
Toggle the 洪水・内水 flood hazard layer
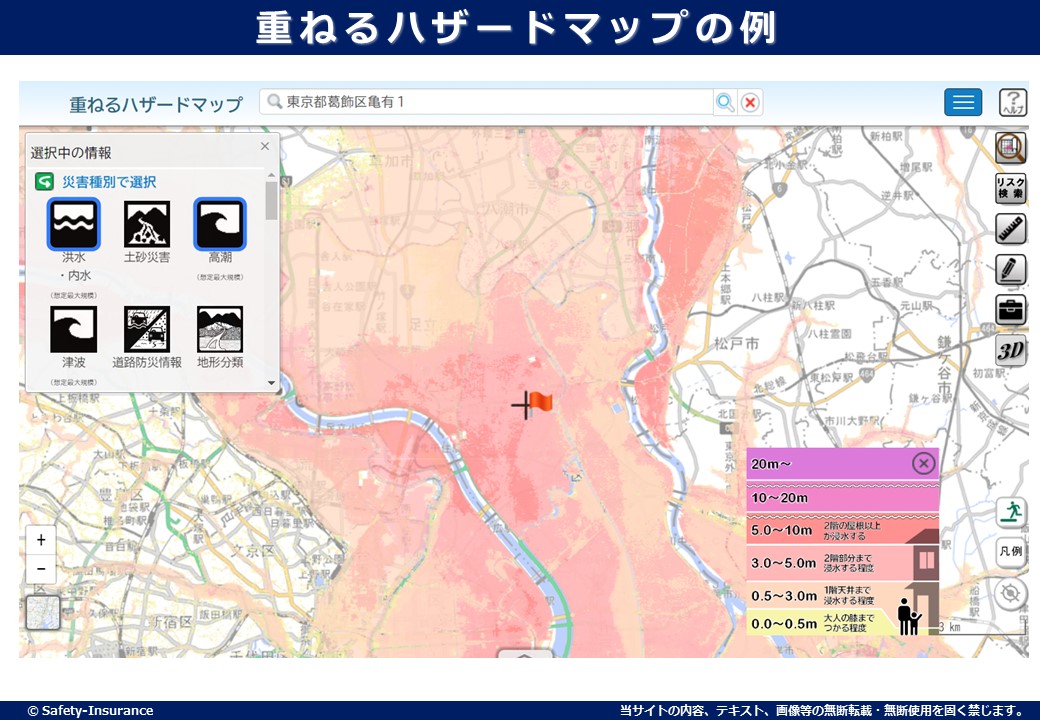[x=74, y=224]
